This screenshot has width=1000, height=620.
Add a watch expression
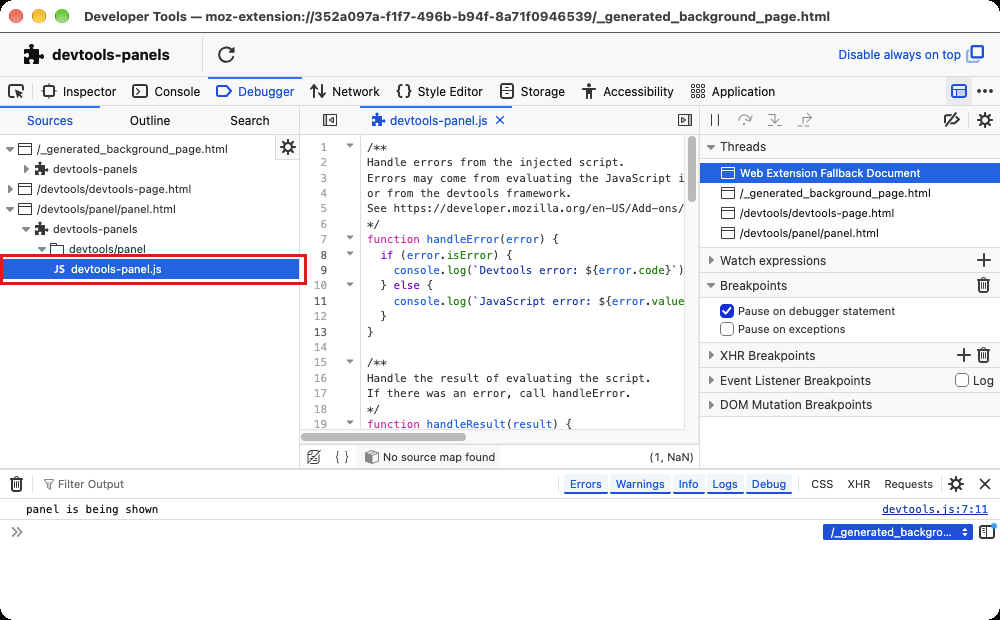[983, 260]
